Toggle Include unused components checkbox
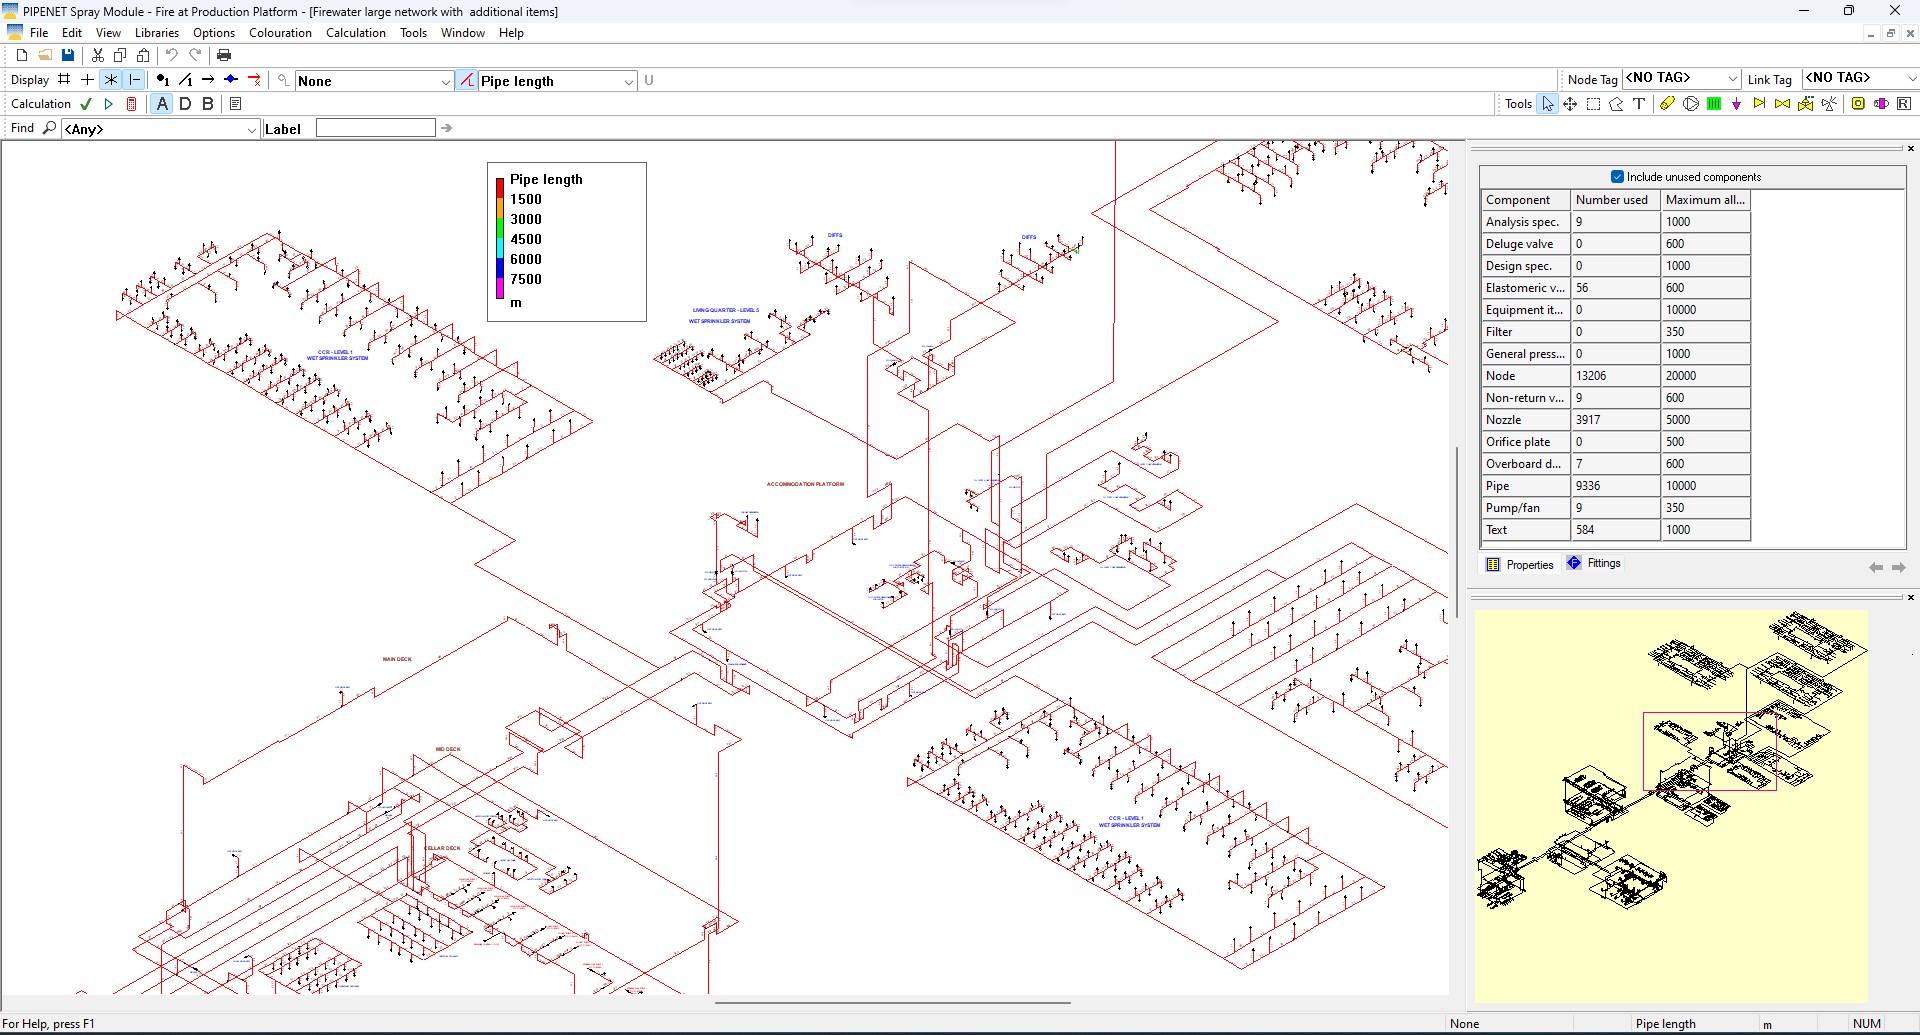This screenshot has width=1920, height=1035. click(1617, 177)
